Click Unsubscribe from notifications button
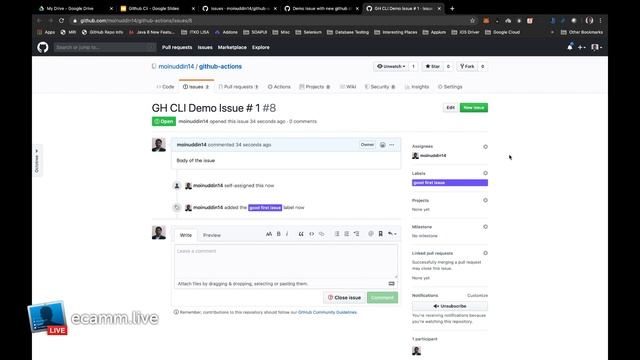640x360 pixels. click(450, 306)
